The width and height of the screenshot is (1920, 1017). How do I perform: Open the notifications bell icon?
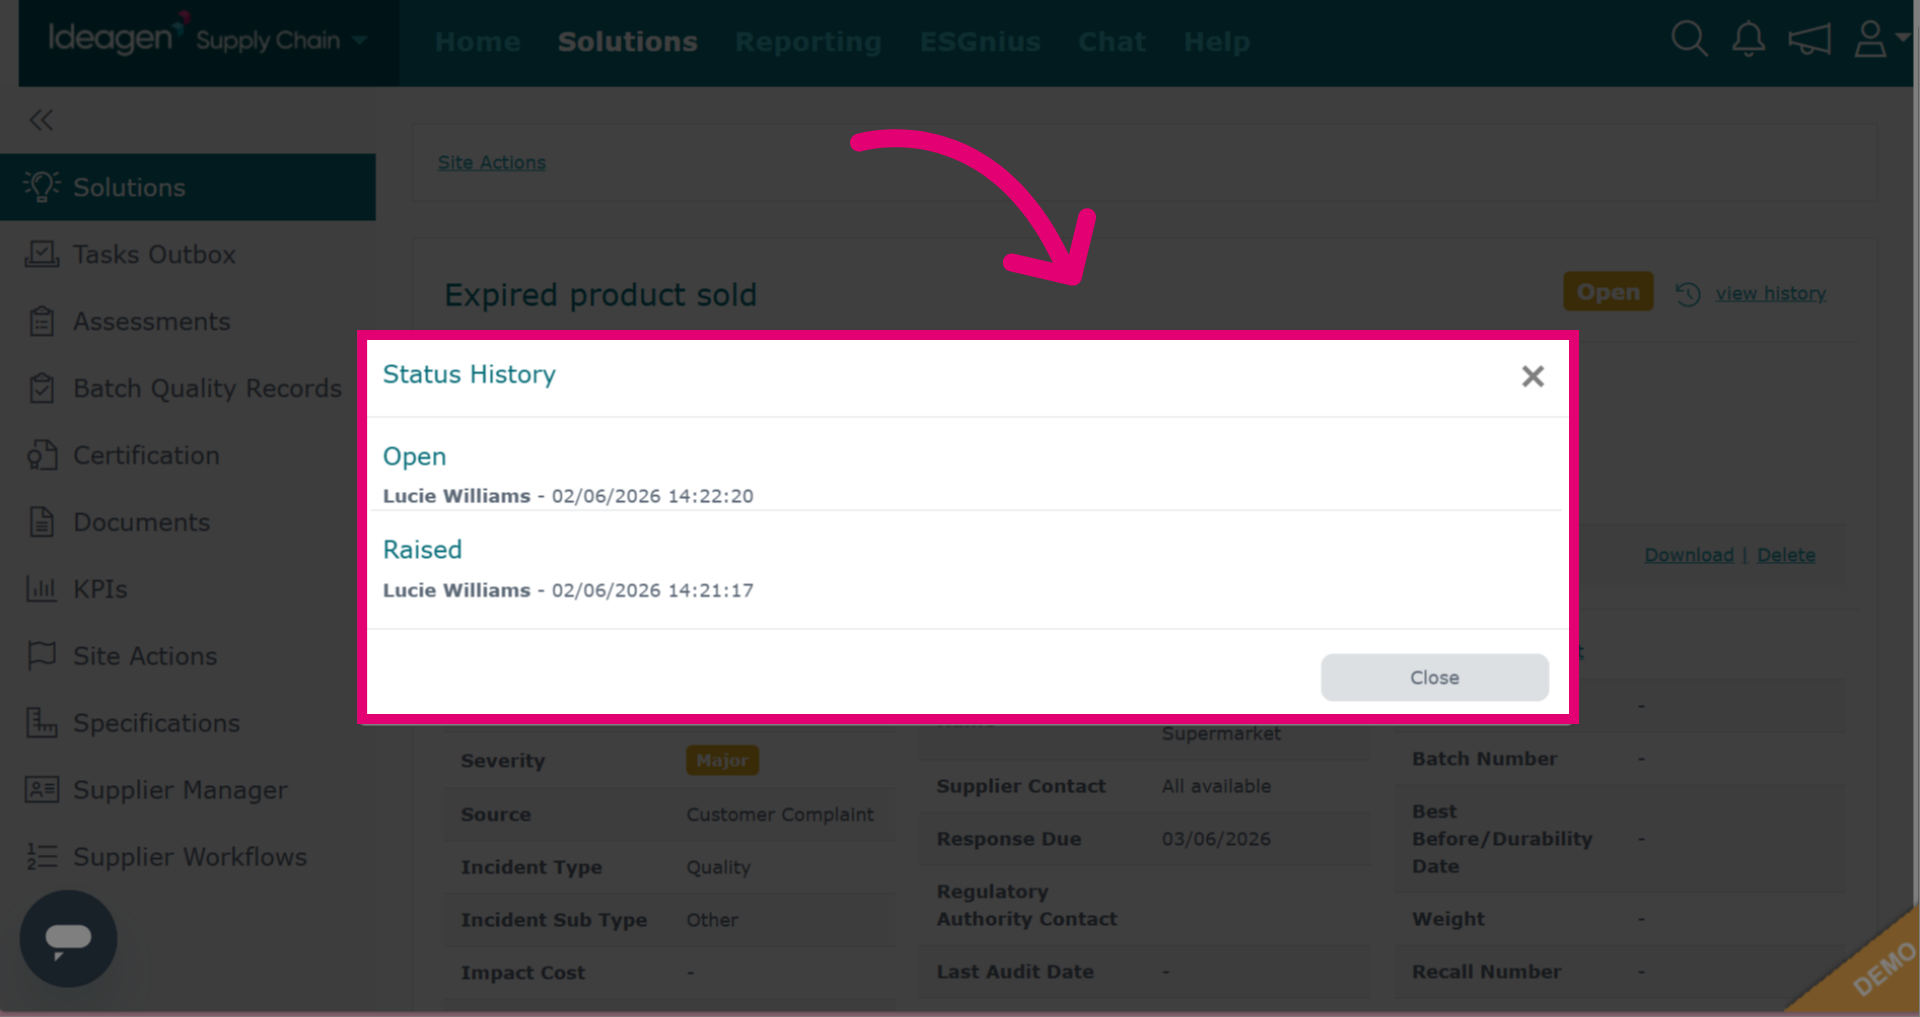1748,40
